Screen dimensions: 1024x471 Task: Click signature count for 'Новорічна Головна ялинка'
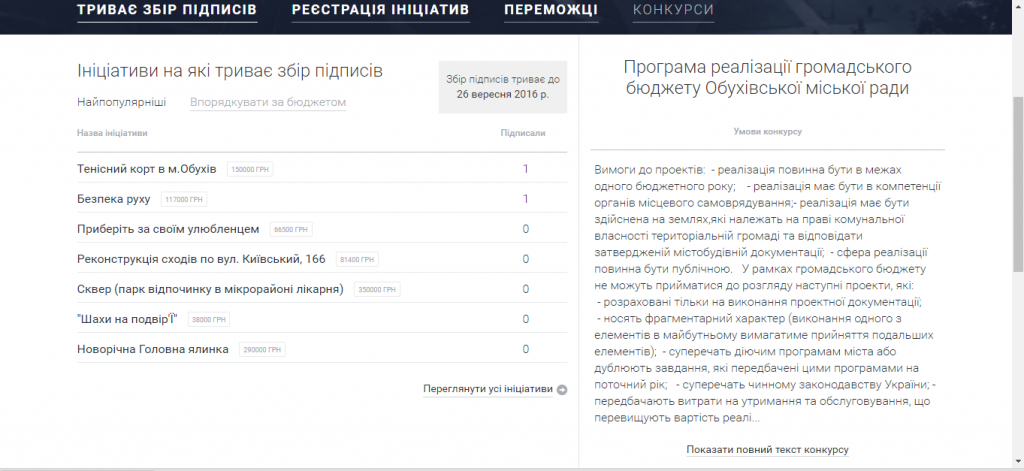(525, 349)
